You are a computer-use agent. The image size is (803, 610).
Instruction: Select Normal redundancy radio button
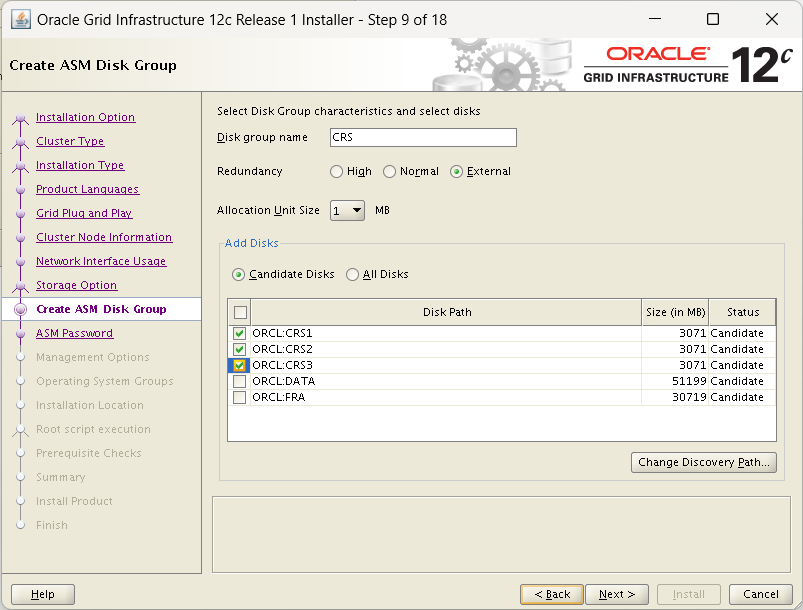click(390, 172)
